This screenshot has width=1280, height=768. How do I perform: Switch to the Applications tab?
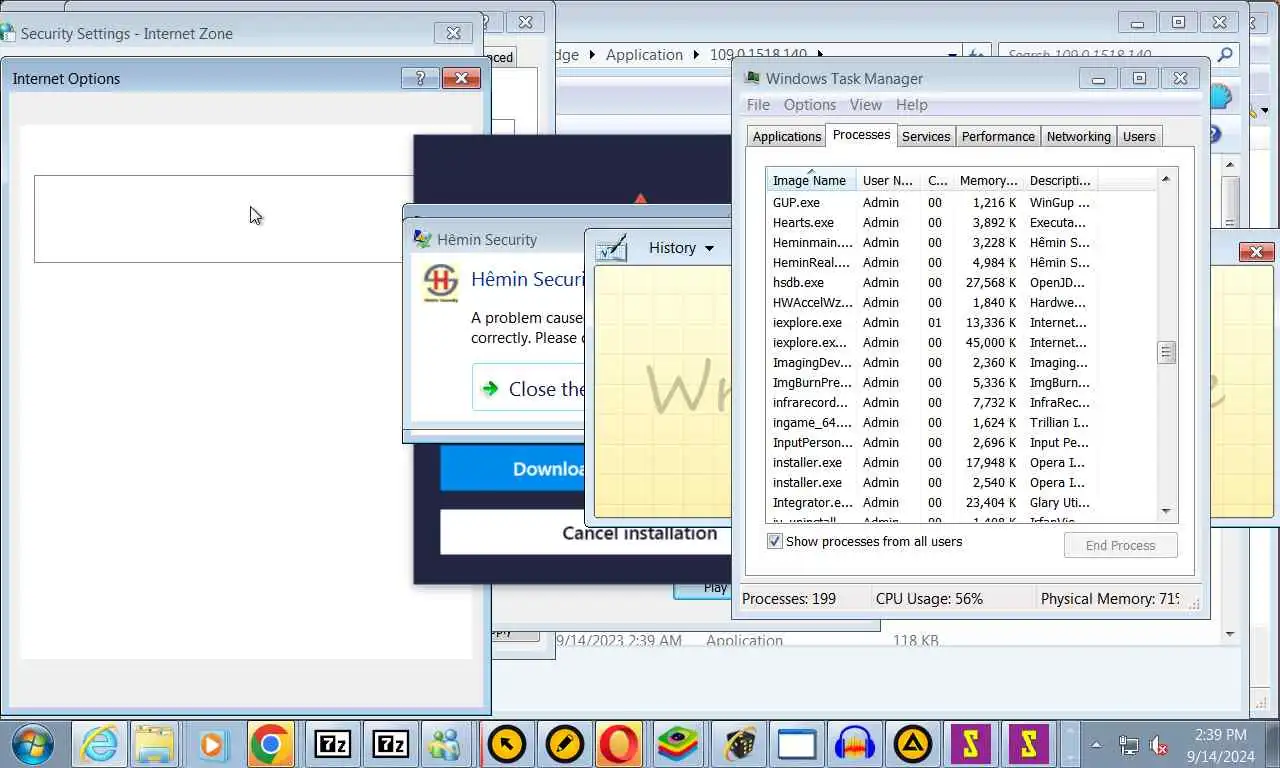(x=787, y=137)
